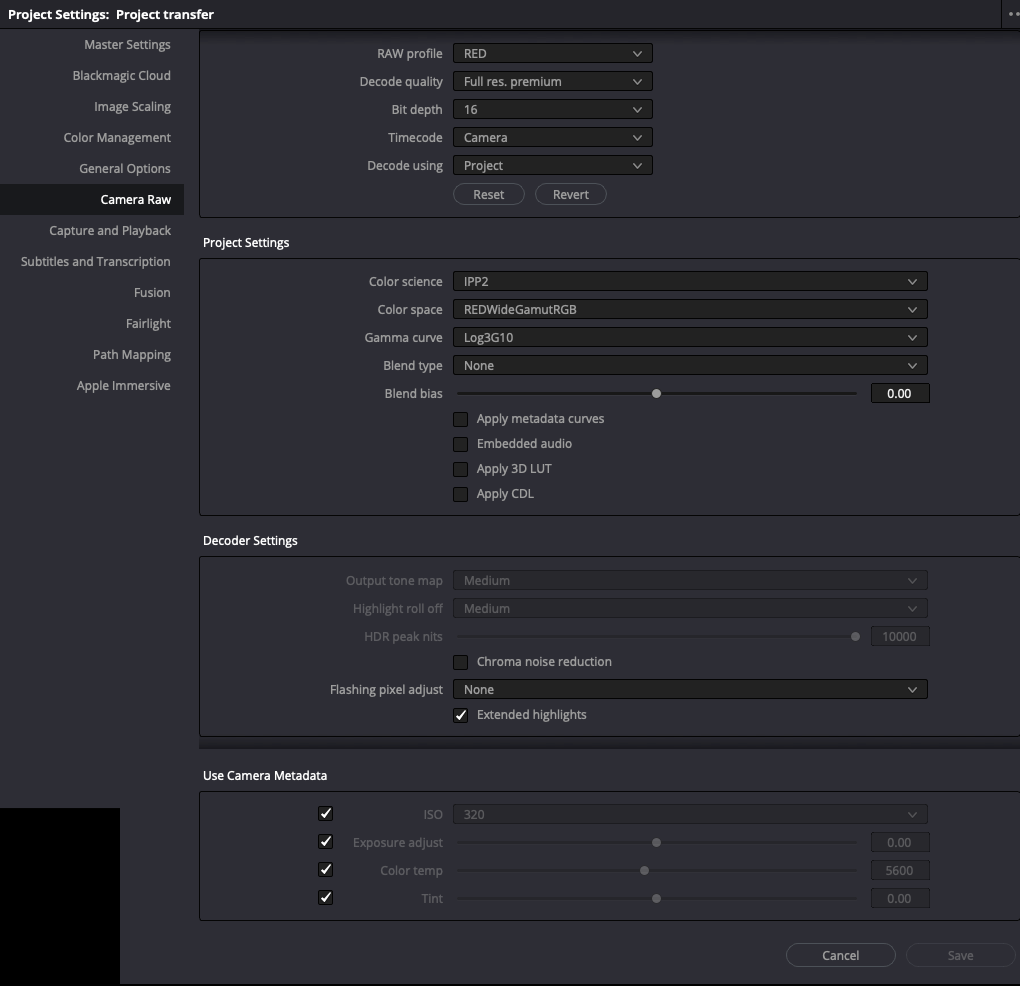Cancel the project settings dialog
The image size is (1020, 986).
[x=840, y=955]
